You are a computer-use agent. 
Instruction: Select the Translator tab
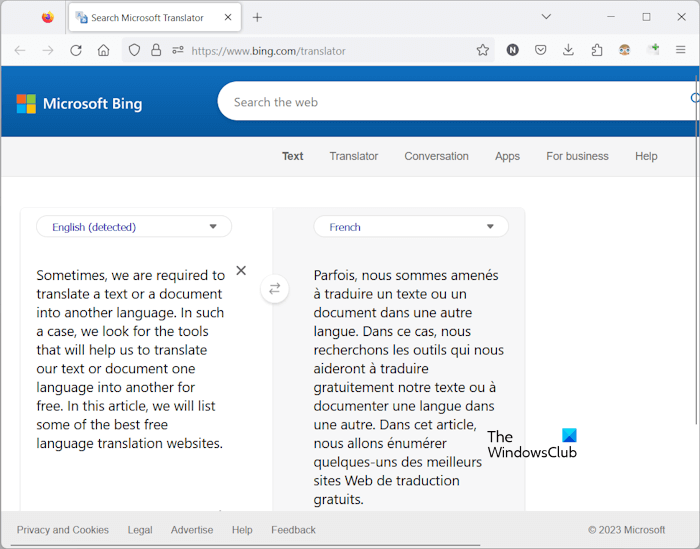coord(354,156)
